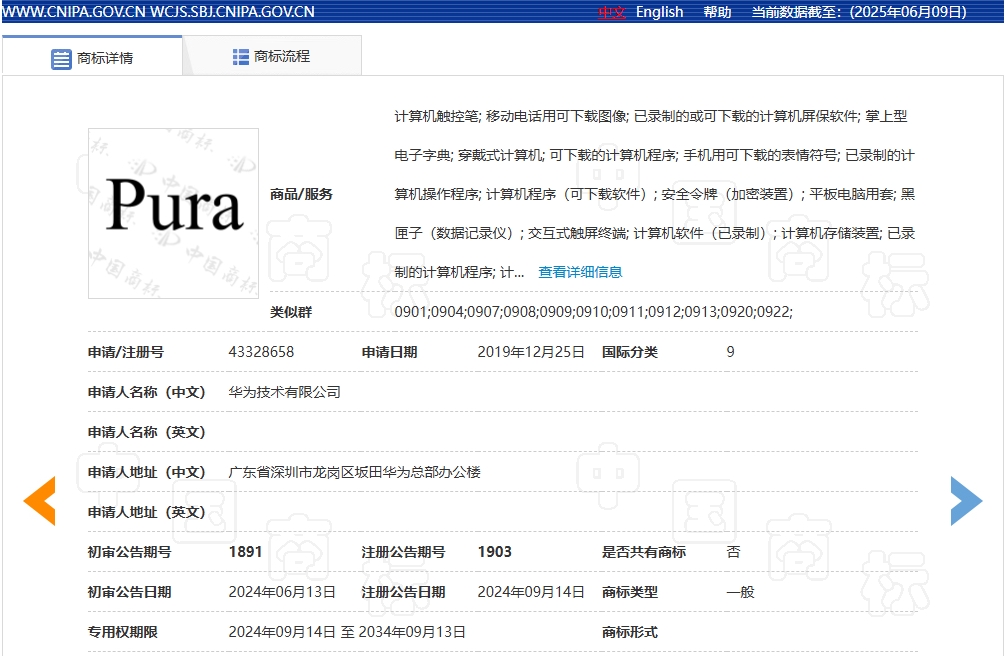Click preliminary announcement number 1891
The image size is (1007, 656).
[x=245, y=552]
